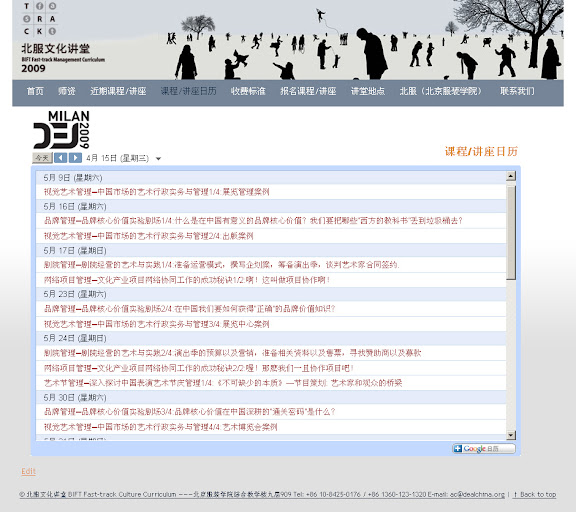Image resolution: width=576 pixels, height=512 pixels.
Task: Open event 网络项目管理 1/2
Action: [x=187, y=280]
